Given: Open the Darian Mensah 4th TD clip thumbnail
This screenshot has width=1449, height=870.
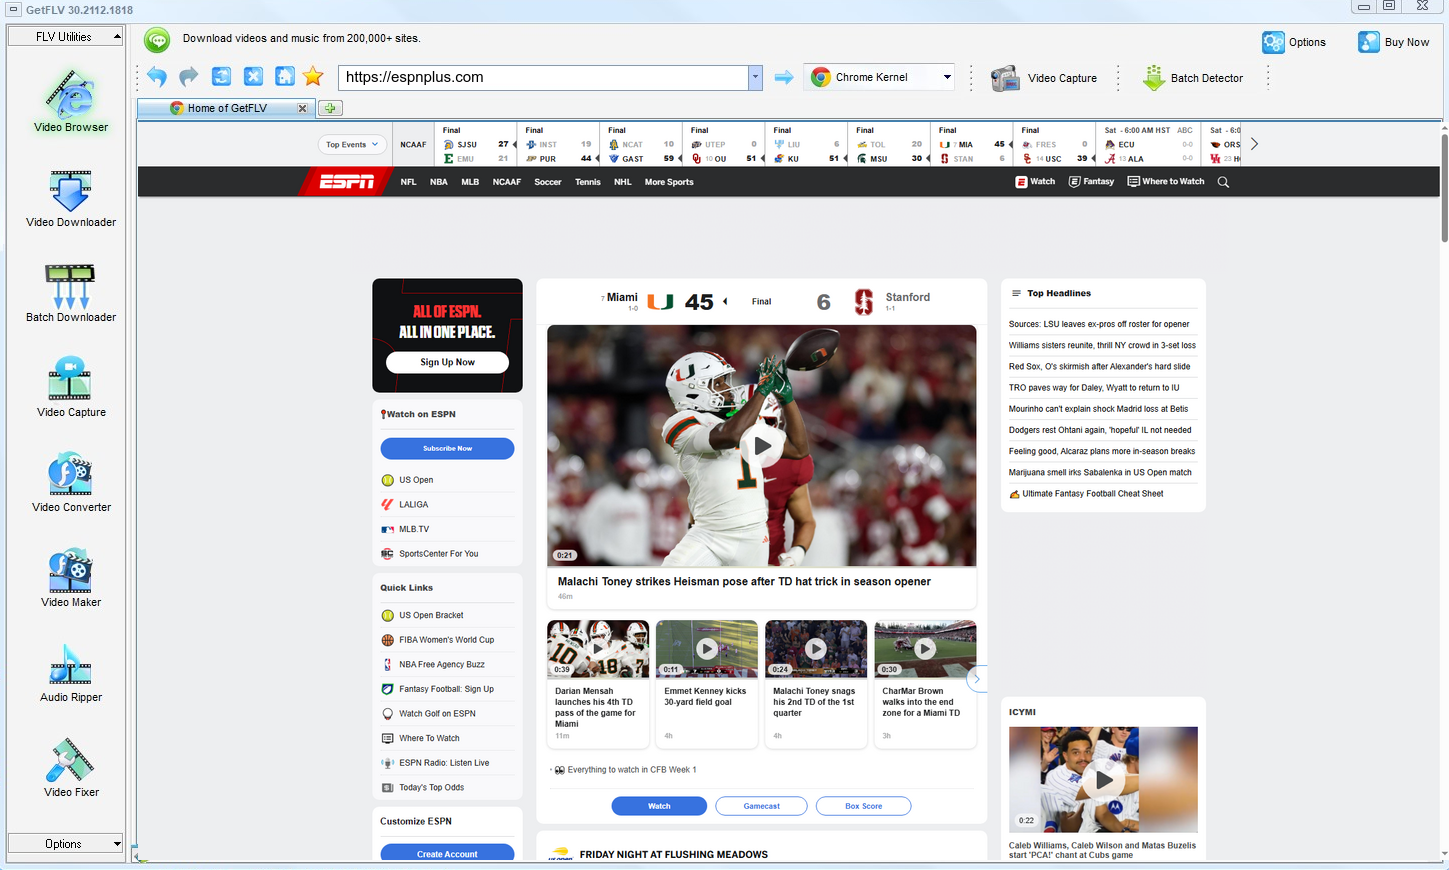Looking at the screenshot, I should [598, 649].
